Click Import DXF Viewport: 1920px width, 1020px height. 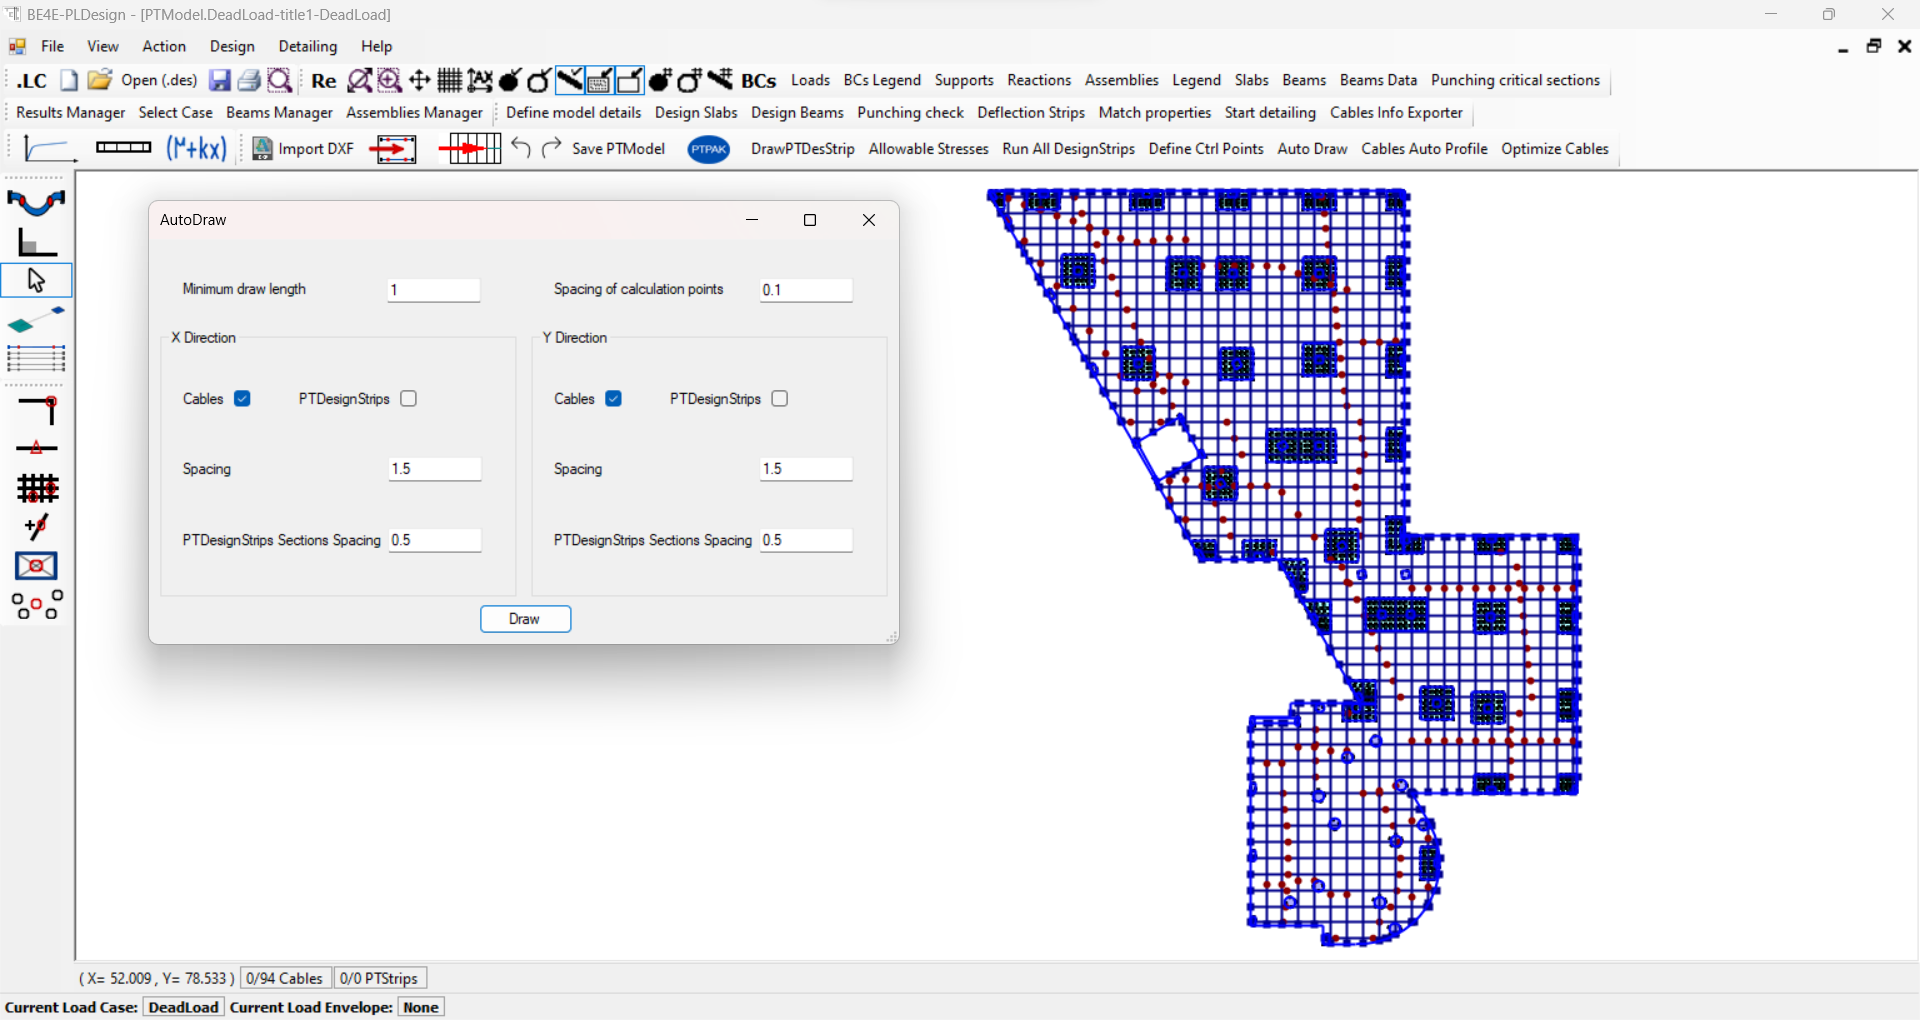pyautogui.click(x=304, y=149)
